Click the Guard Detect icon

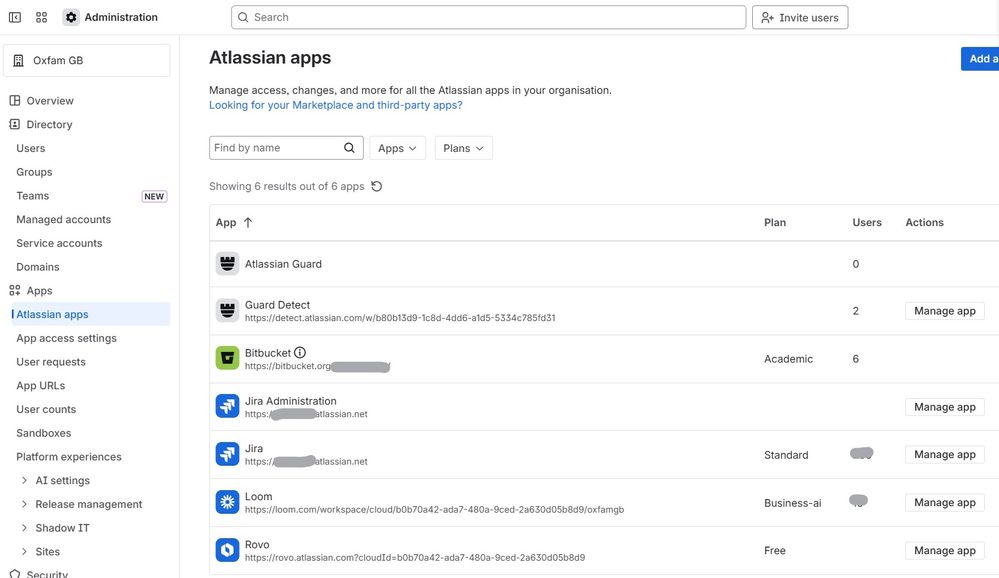227,311
